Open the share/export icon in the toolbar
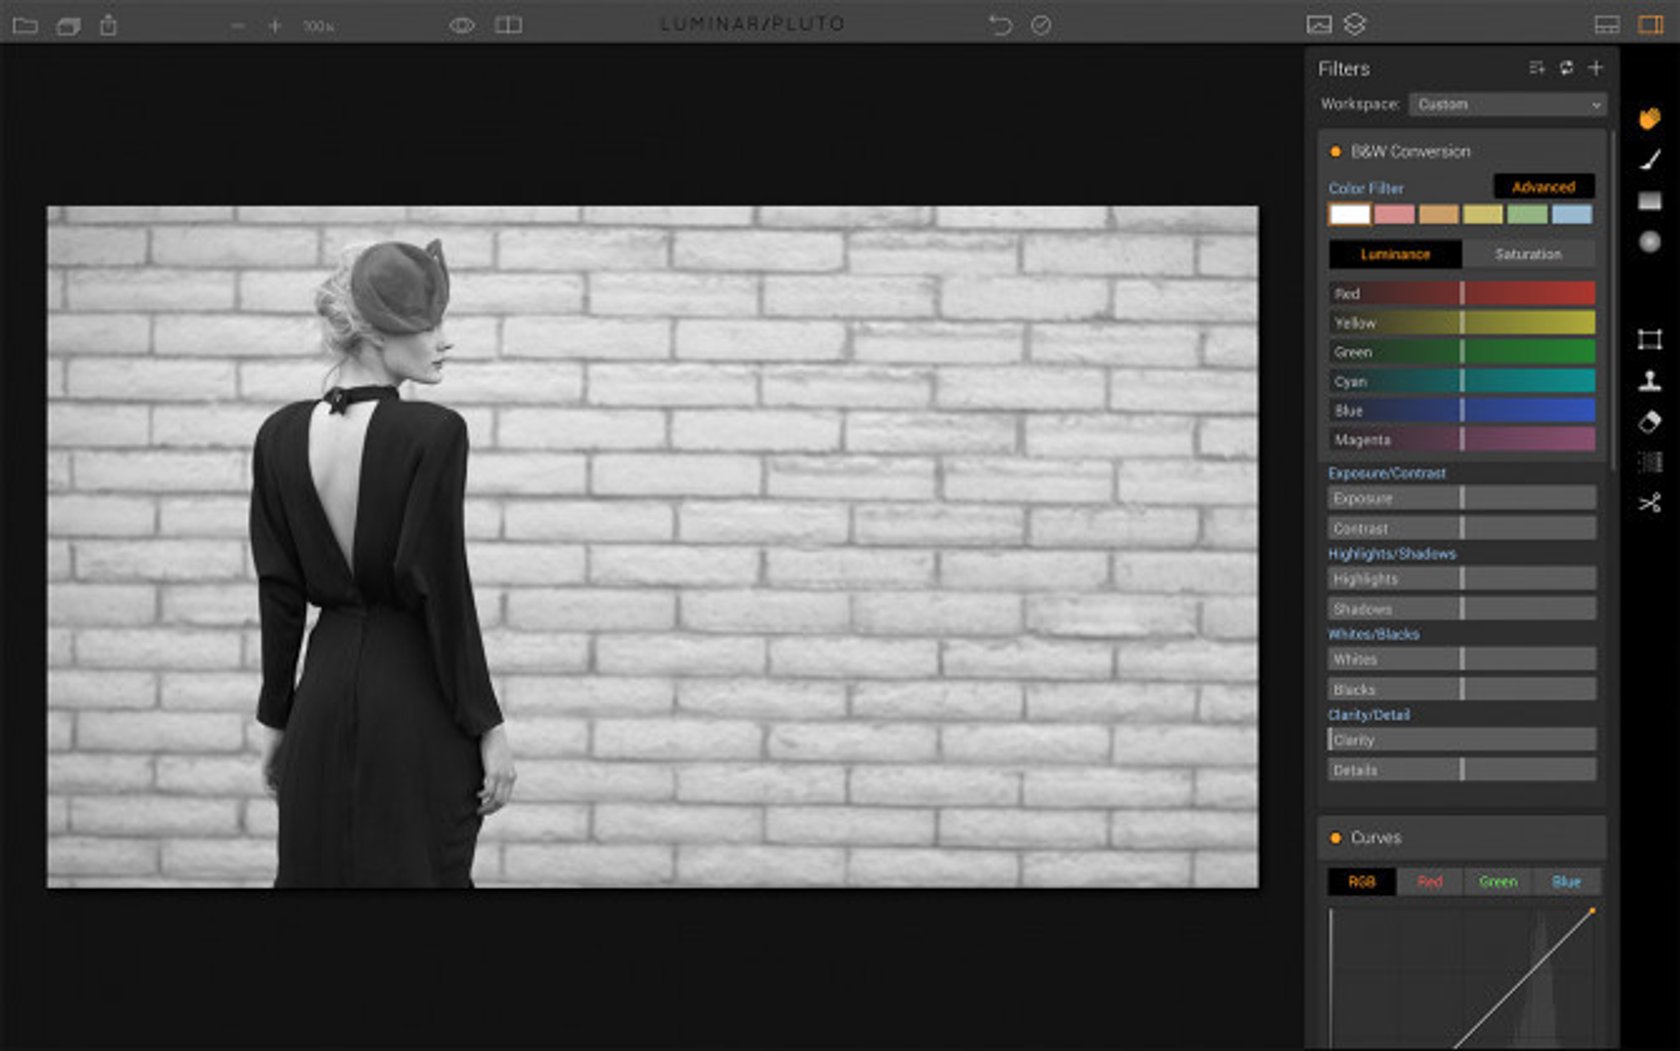 [110, 23]
